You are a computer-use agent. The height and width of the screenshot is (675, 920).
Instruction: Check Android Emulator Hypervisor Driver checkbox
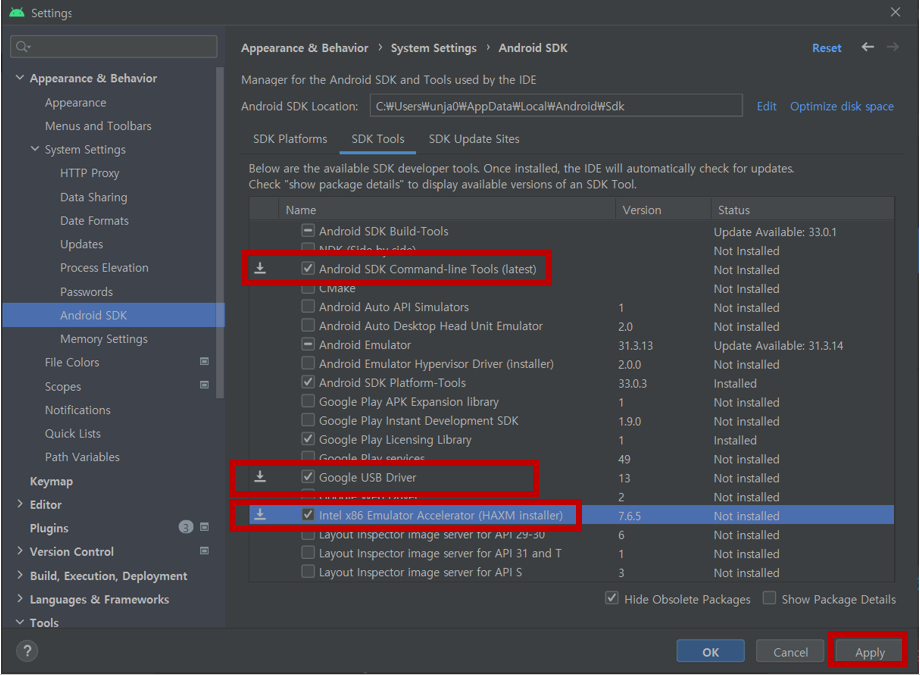point(307,363)
